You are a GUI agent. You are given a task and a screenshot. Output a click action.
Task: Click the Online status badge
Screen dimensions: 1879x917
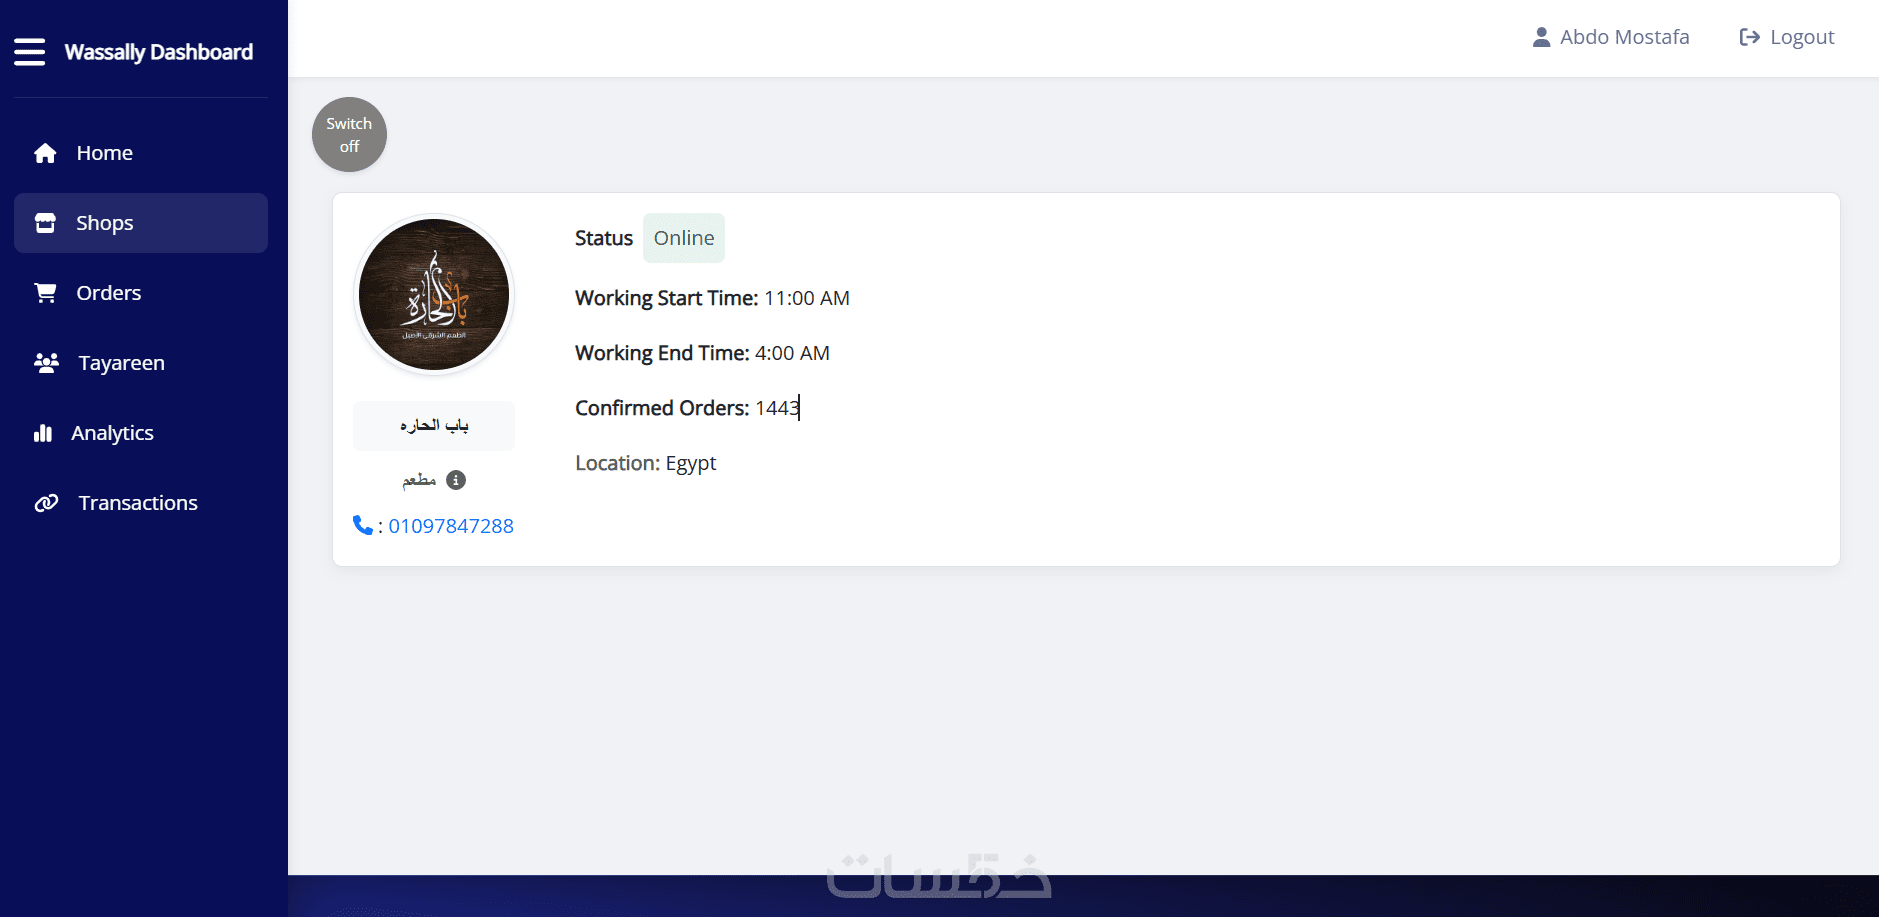click(684, 238)
